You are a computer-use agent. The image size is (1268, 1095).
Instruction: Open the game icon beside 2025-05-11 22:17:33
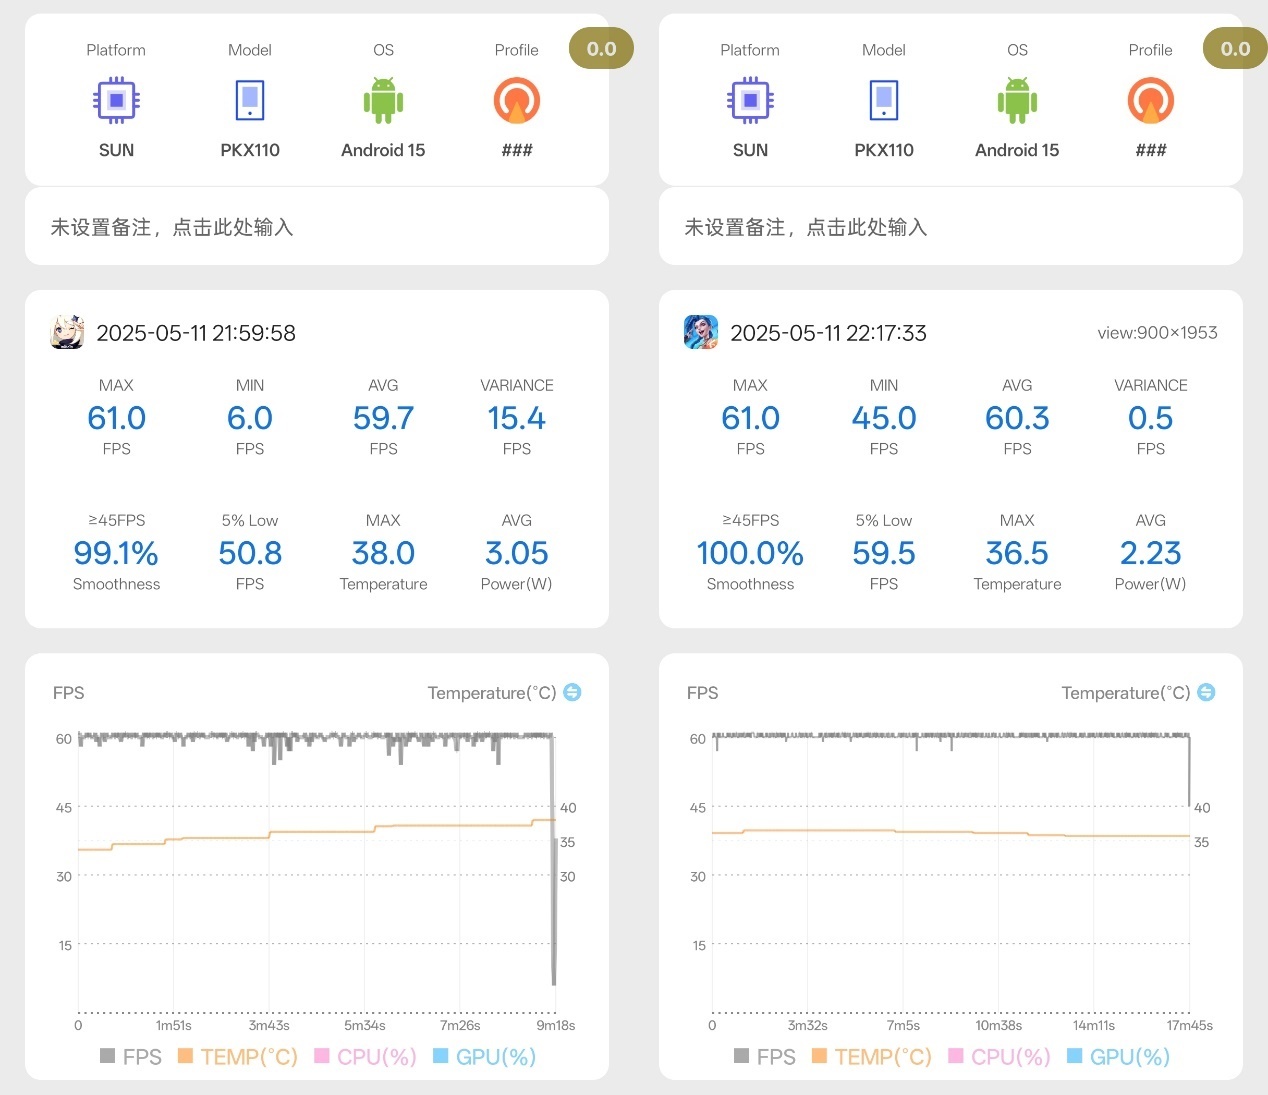tap(701, 332)
